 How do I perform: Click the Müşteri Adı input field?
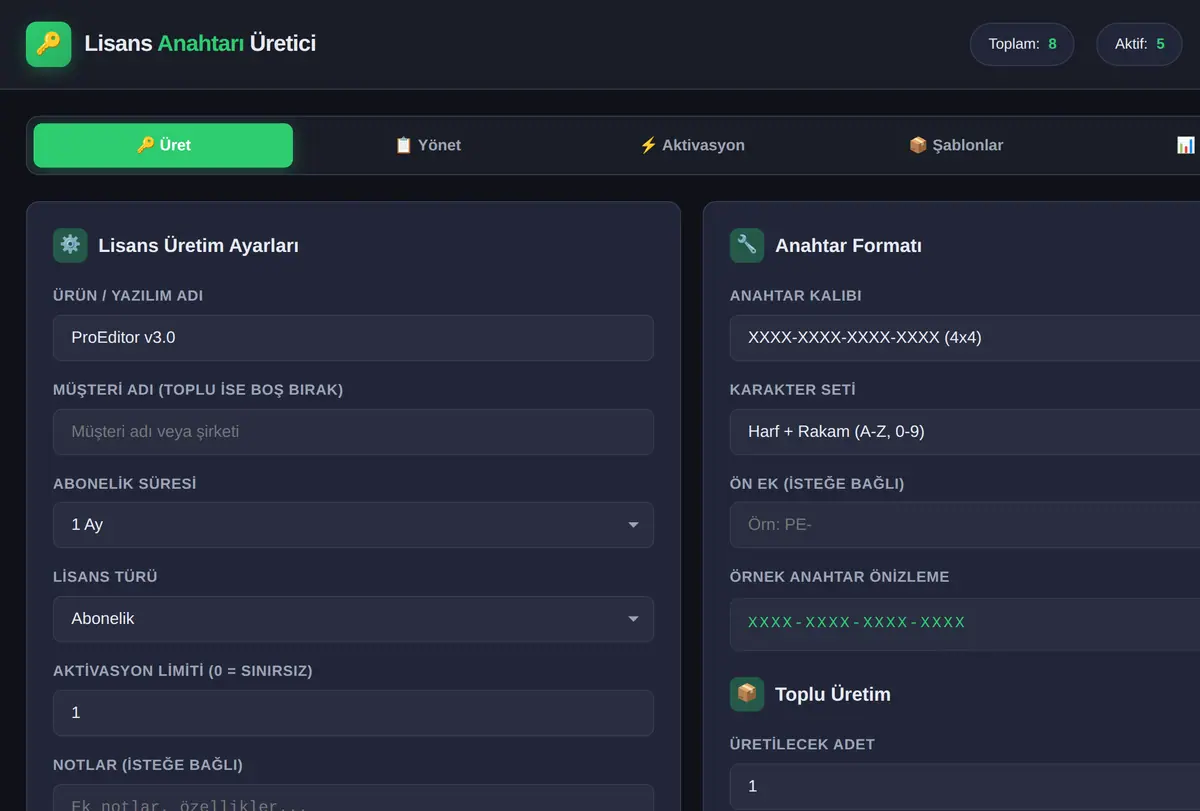(x=353, y=432)
